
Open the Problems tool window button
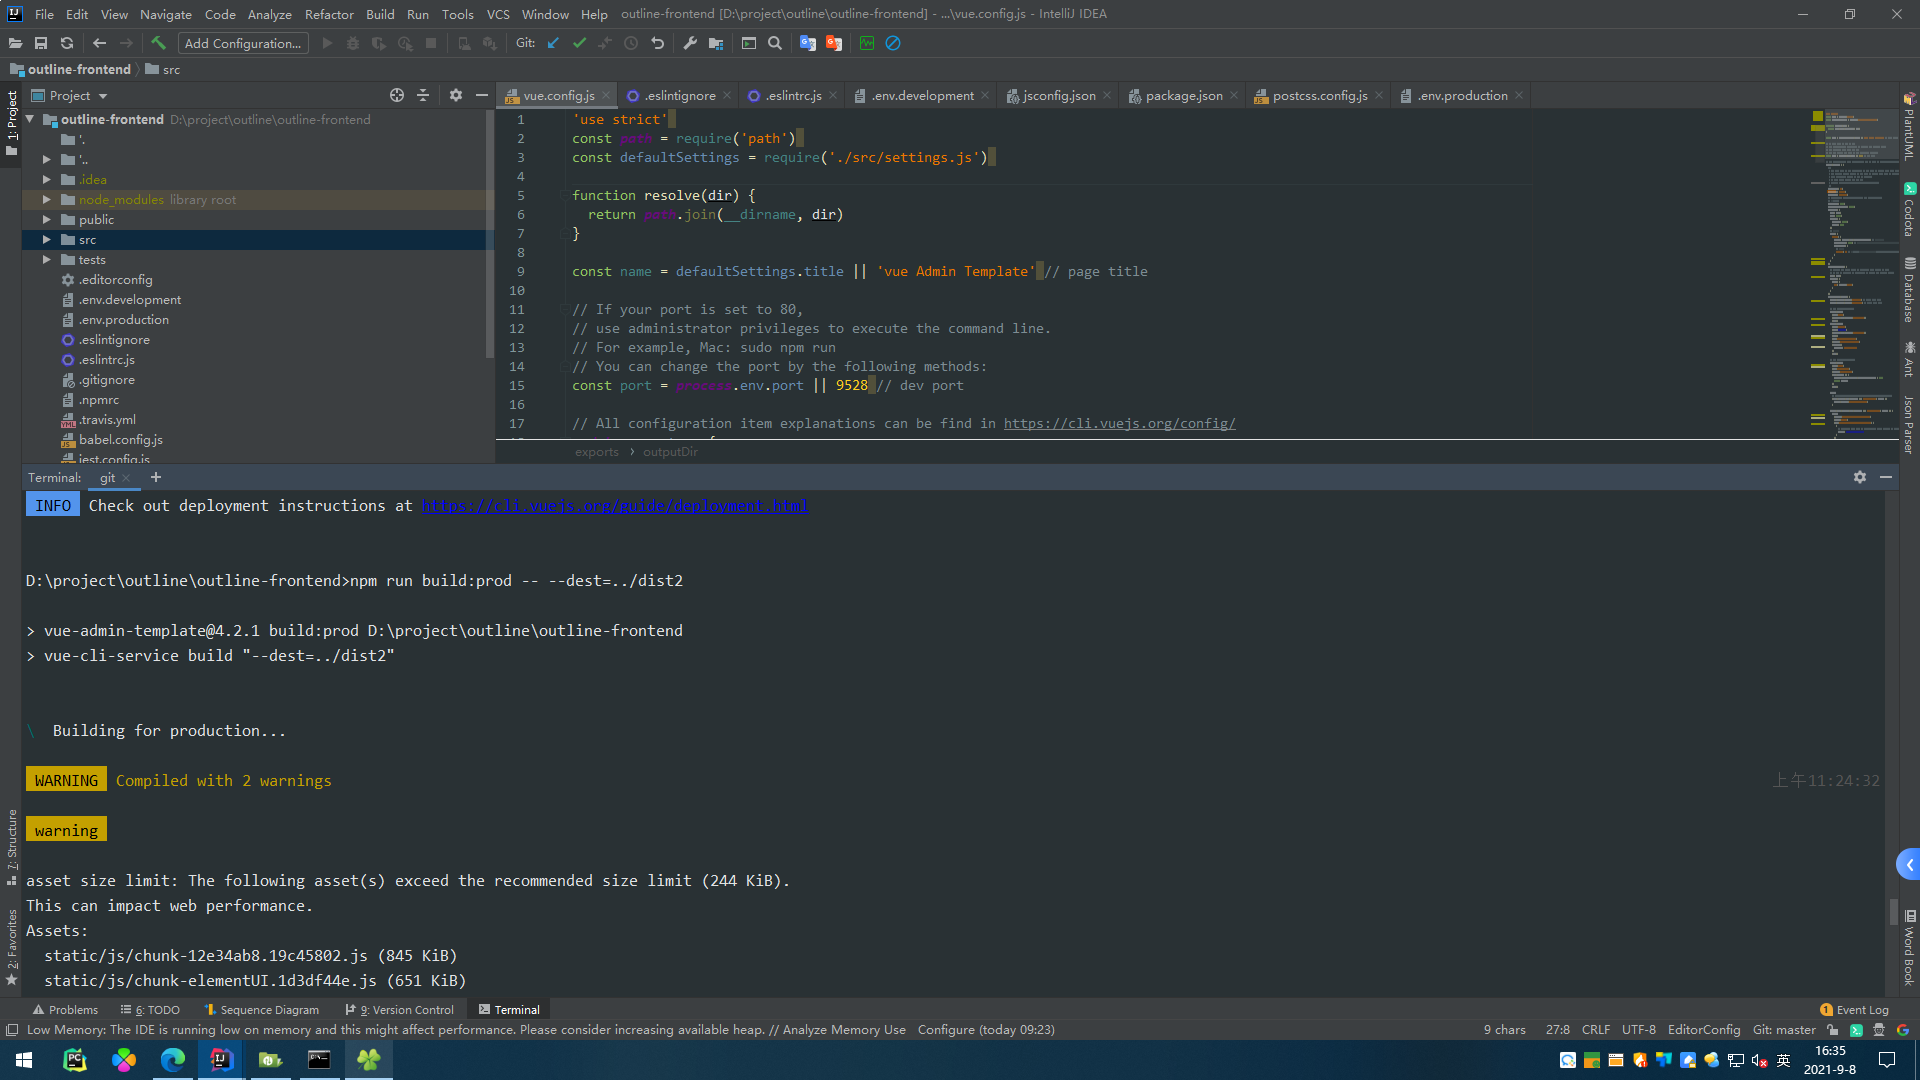[65, 1010]
